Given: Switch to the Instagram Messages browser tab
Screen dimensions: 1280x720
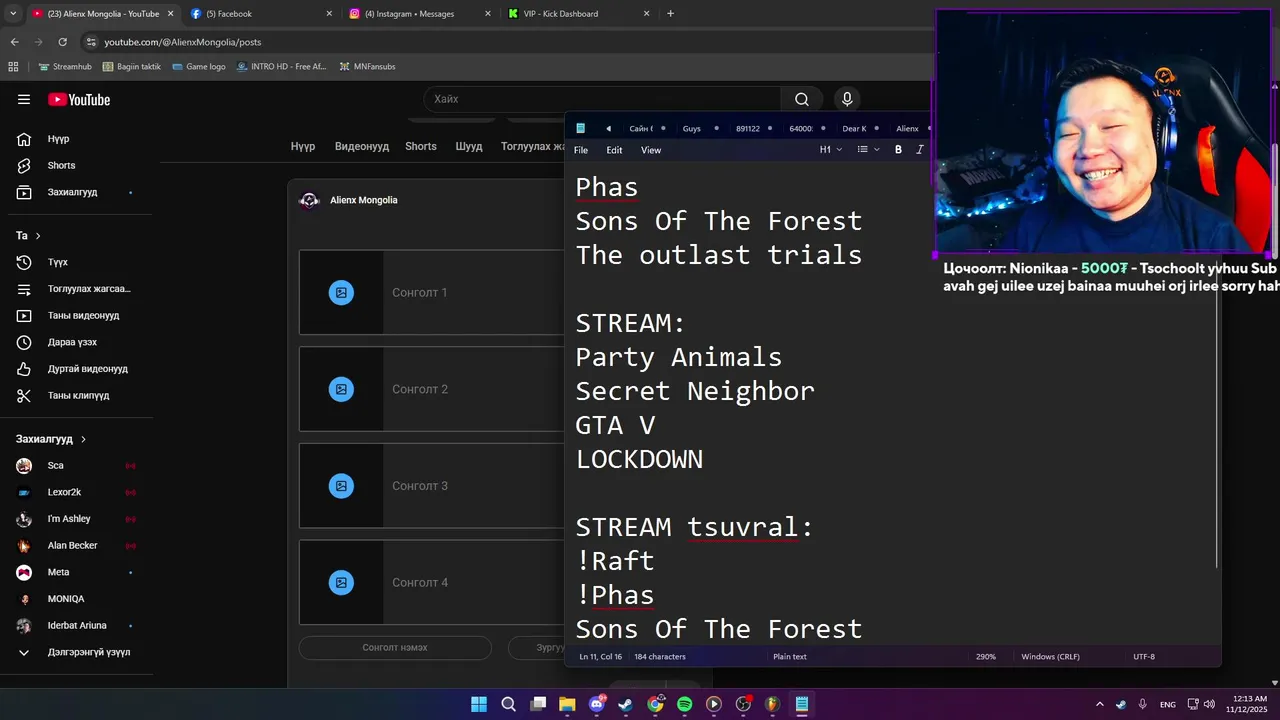Looking at the screenshot, I should pos(421,14).
